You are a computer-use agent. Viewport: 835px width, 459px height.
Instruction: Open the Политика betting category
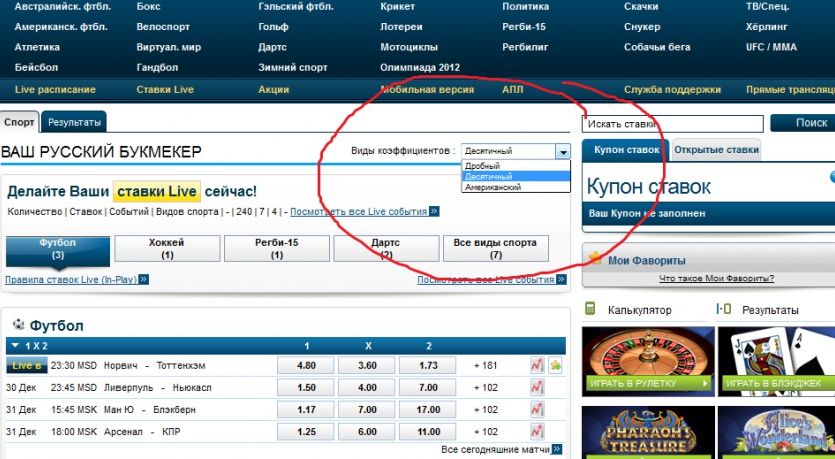click(x=525, y=7)
